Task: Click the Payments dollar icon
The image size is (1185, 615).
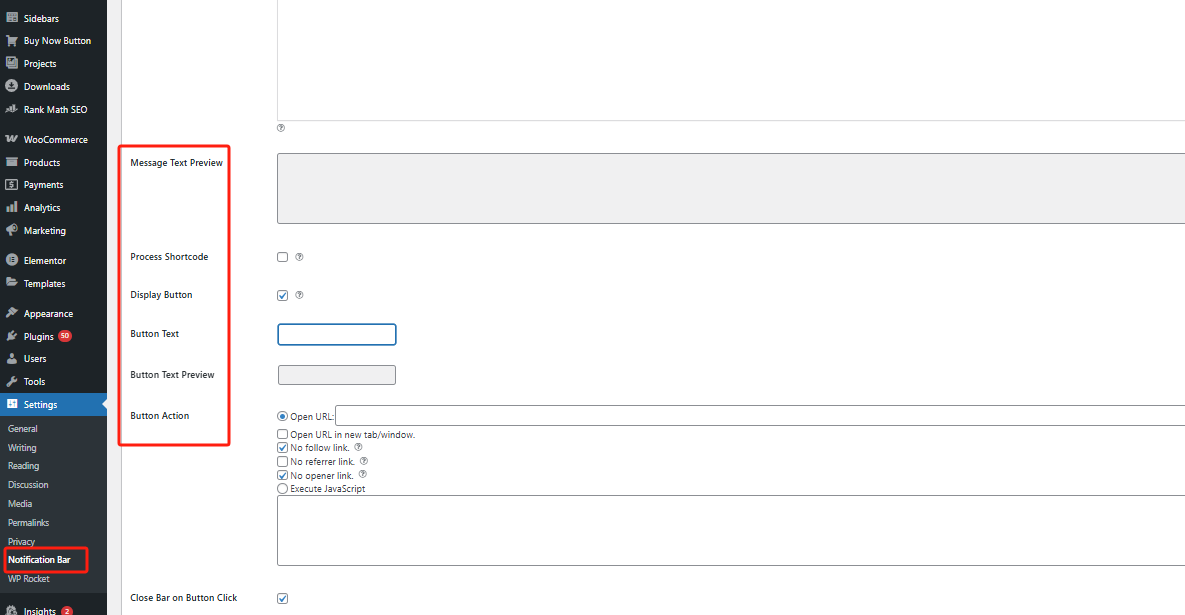Action: pos(12,184)
